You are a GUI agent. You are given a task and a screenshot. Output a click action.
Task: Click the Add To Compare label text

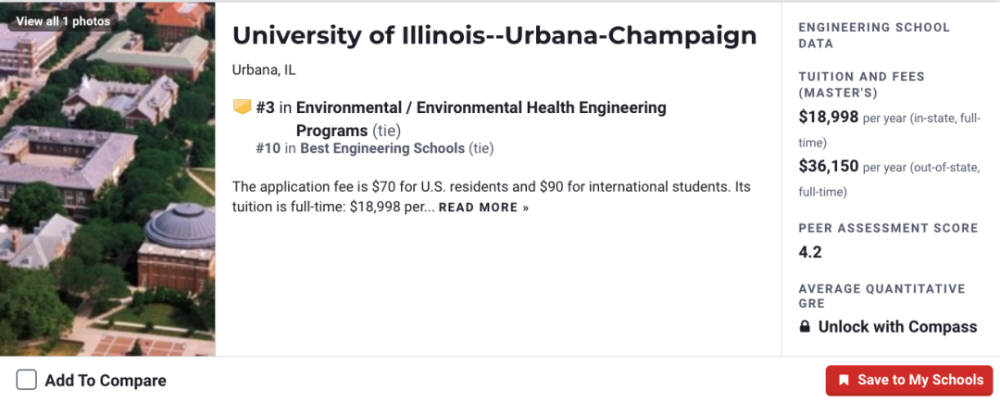pyautogui.click(x=105, y=380)
